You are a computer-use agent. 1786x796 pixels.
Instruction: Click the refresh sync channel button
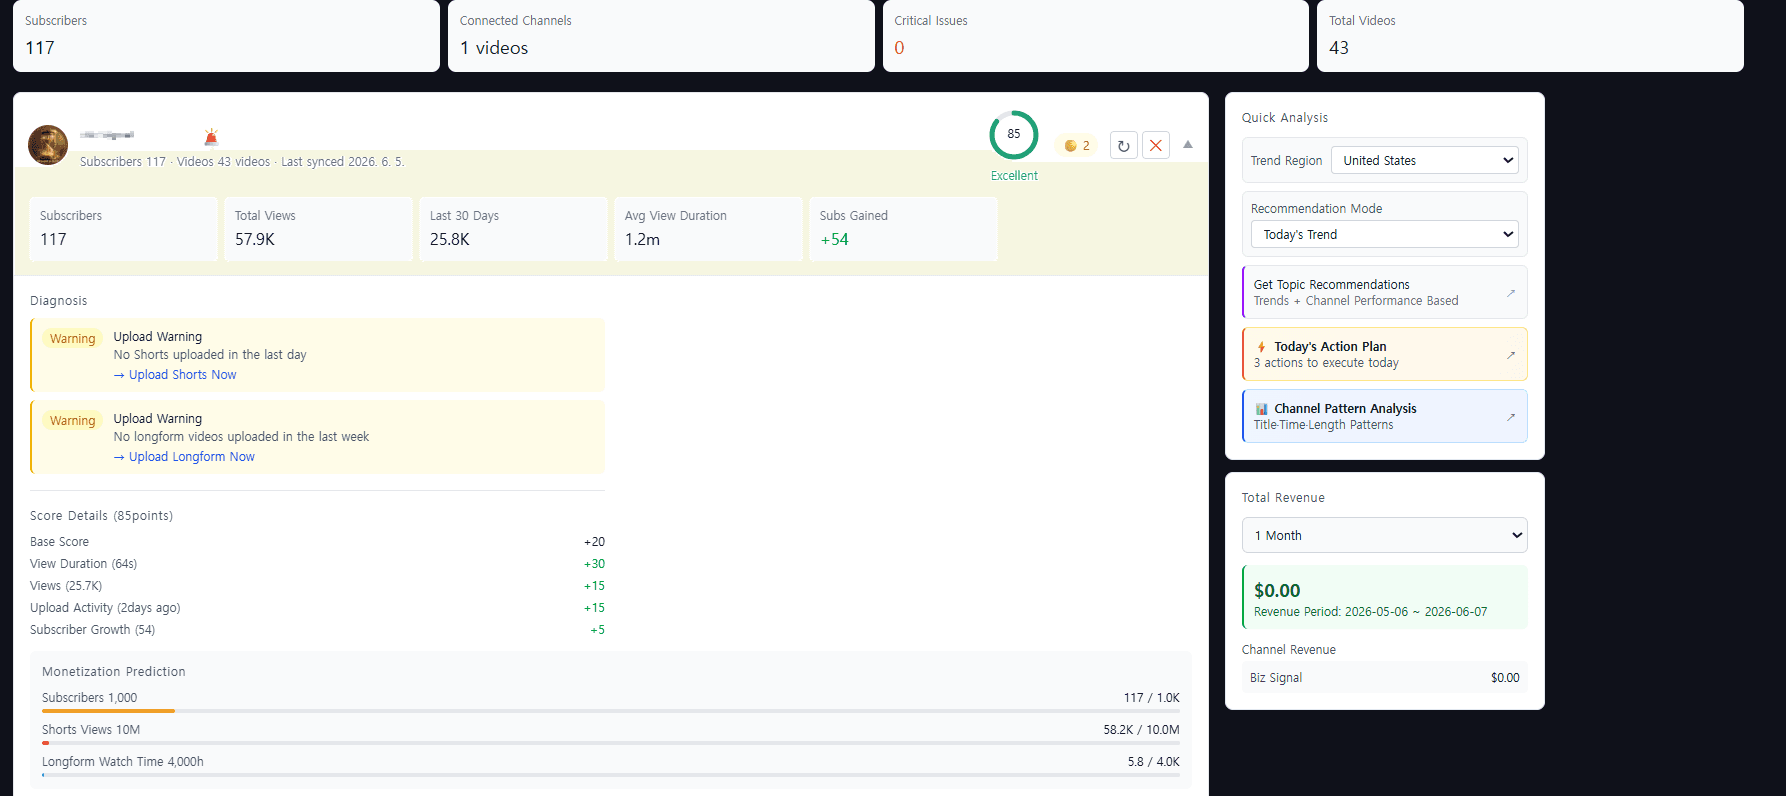[1124, 146]
